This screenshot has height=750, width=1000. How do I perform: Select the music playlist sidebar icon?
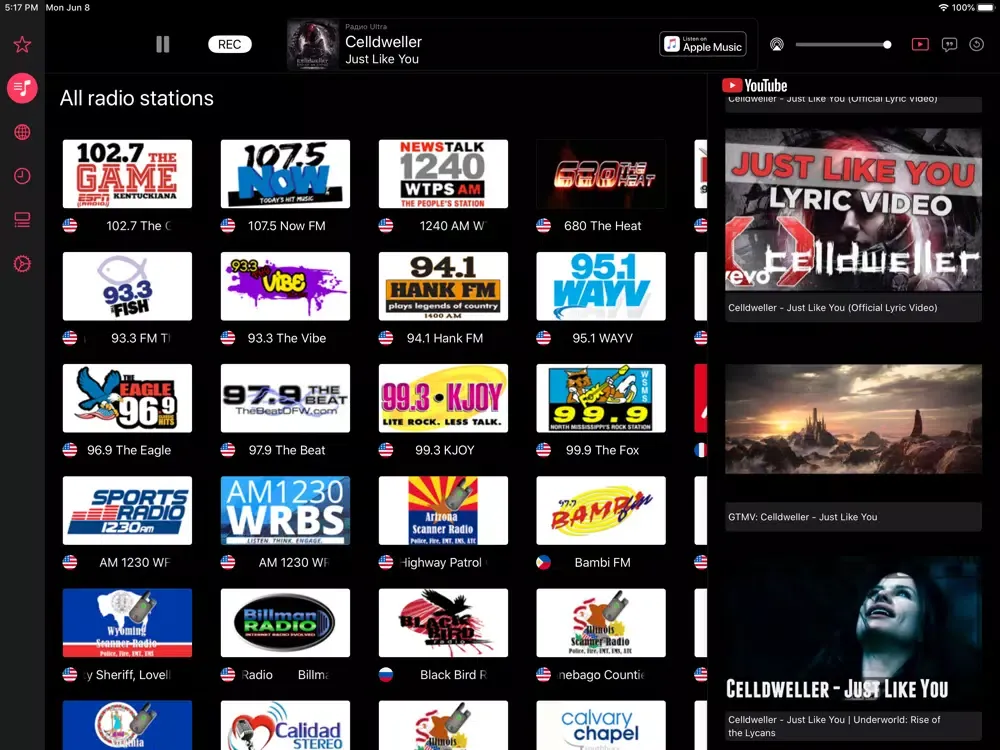pyautogui.click(x=22, y=88)
